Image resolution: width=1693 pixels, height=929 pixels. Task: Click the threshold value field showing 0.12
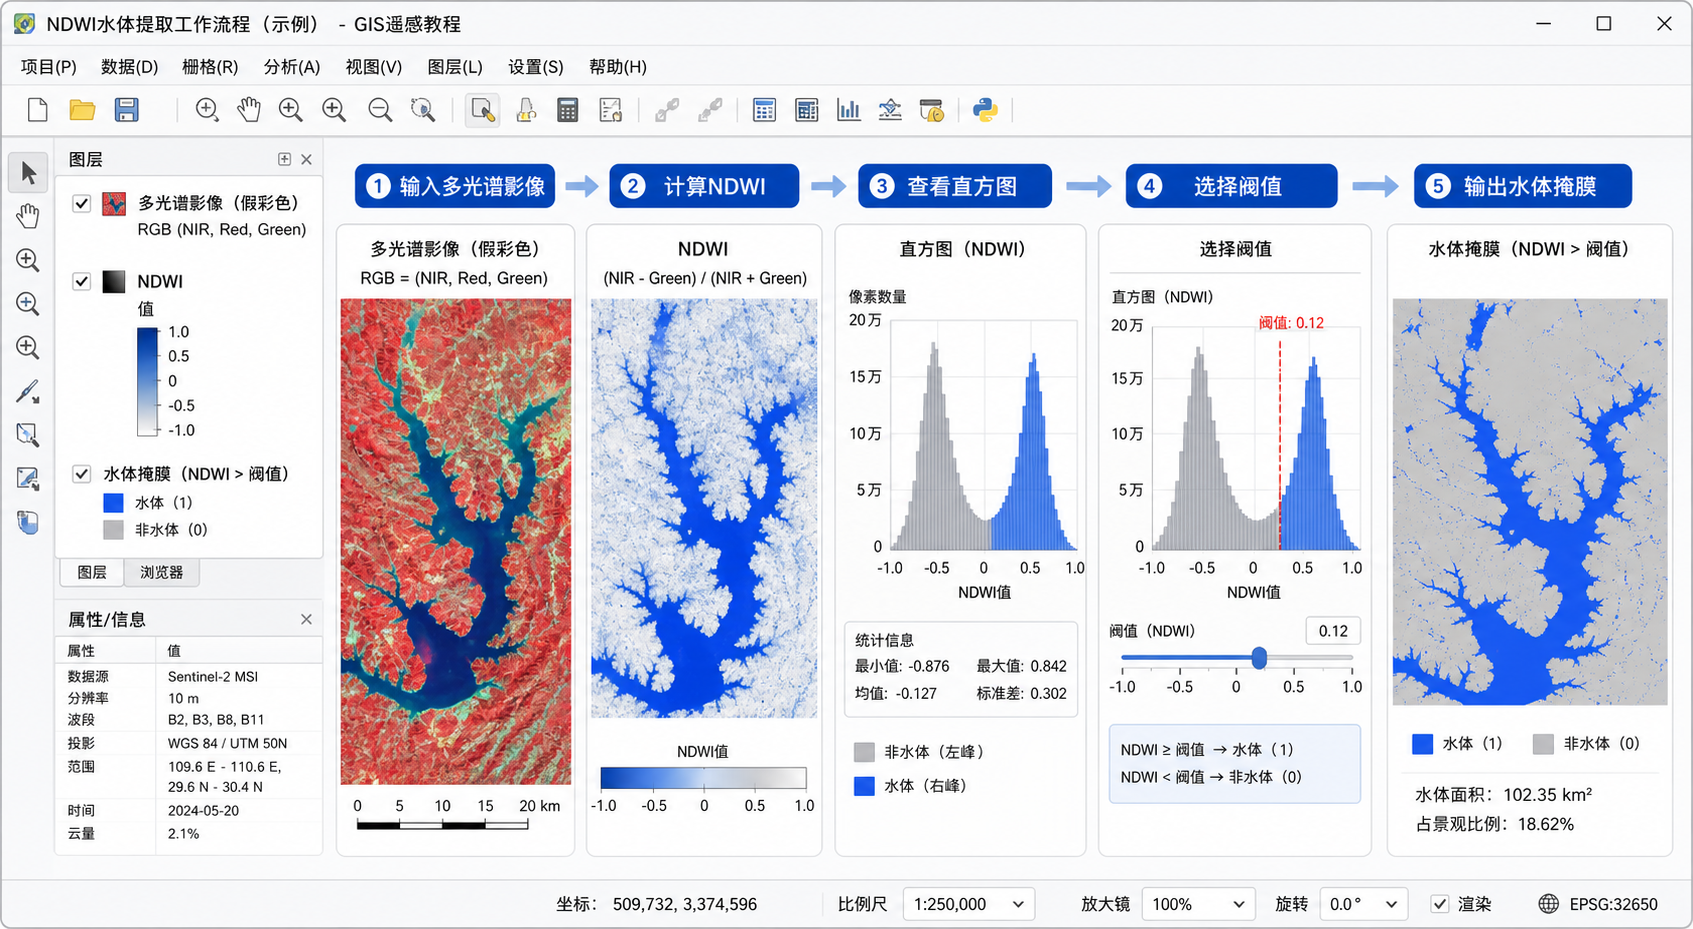1333,631
